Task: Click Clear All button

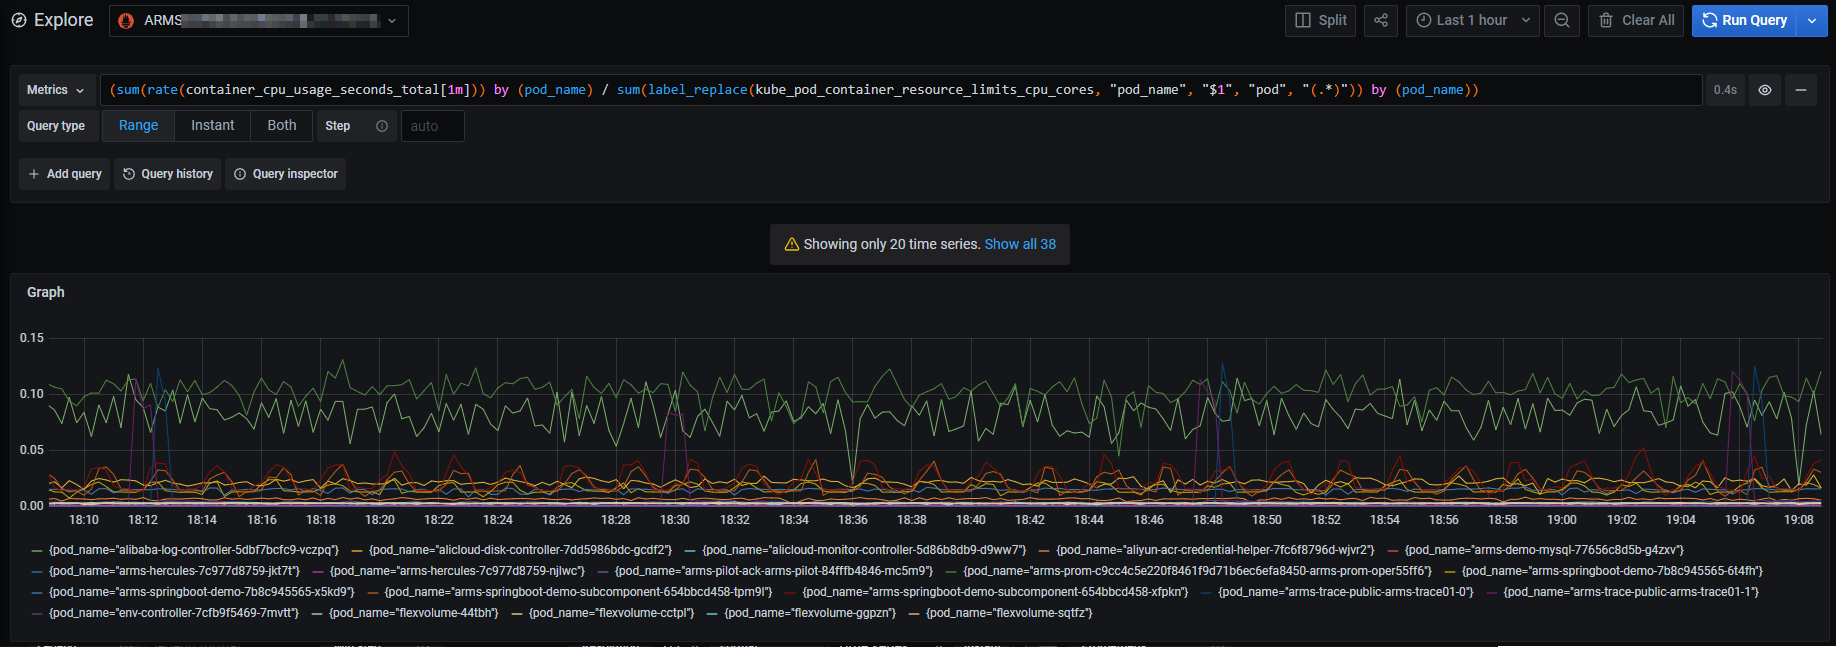Action: pyautogui.click(x=1636, y=20)
